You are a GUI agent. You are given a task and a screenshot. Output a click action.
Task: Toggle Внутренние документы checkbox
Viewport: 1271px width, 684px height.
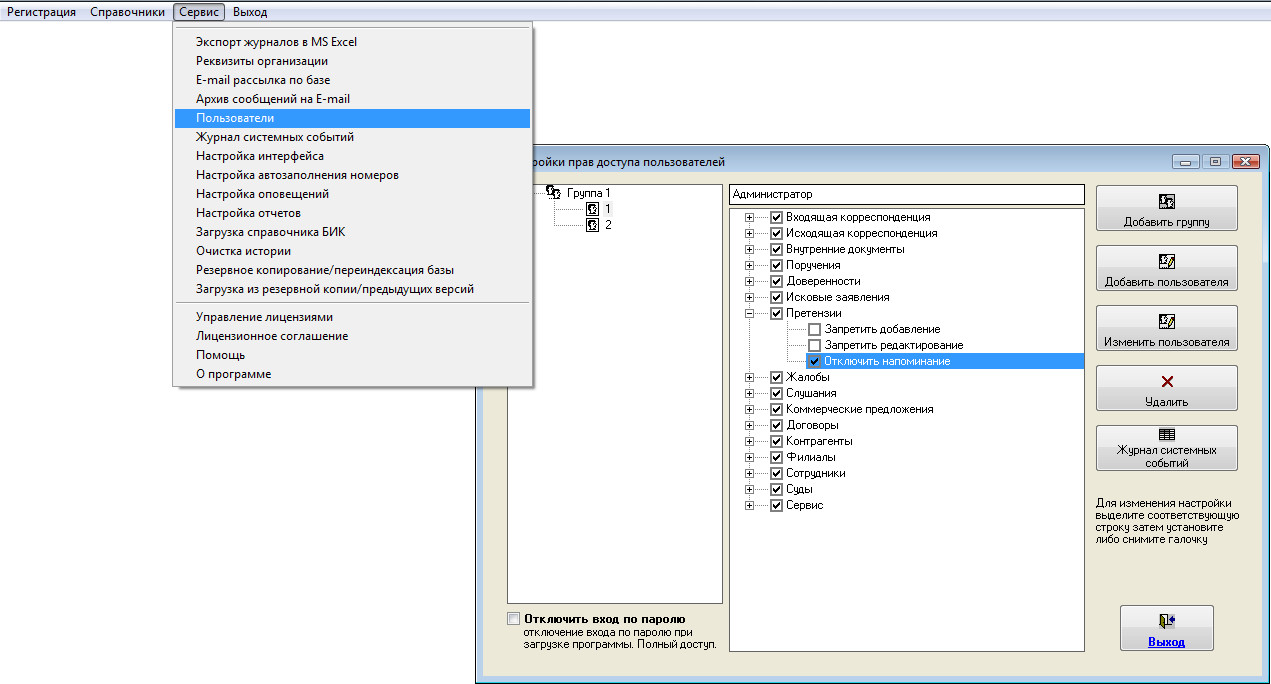coord(776,249)
